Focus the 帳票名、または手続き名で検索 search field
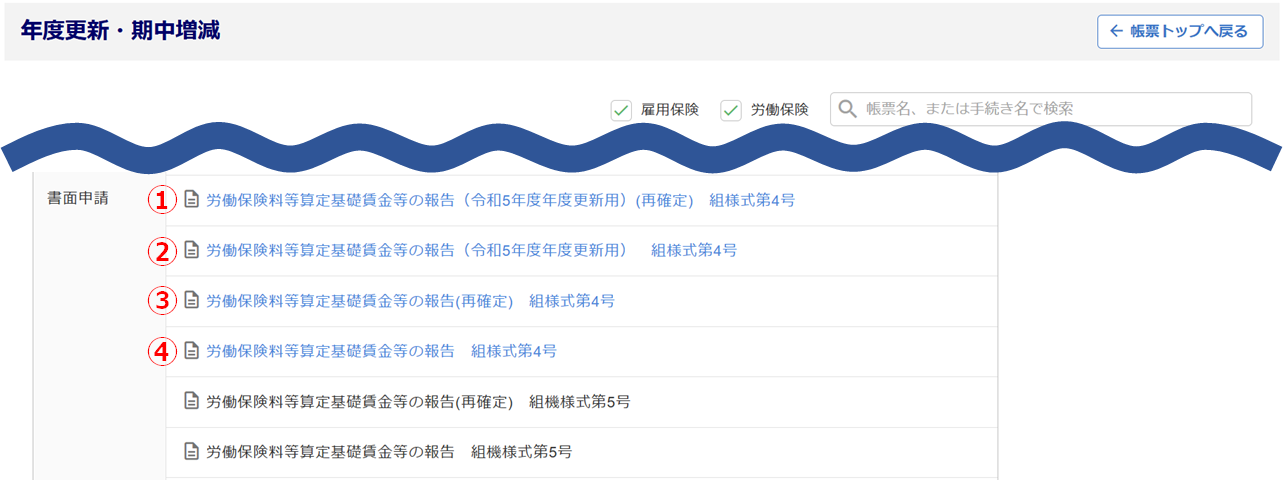 point(1050,109)
